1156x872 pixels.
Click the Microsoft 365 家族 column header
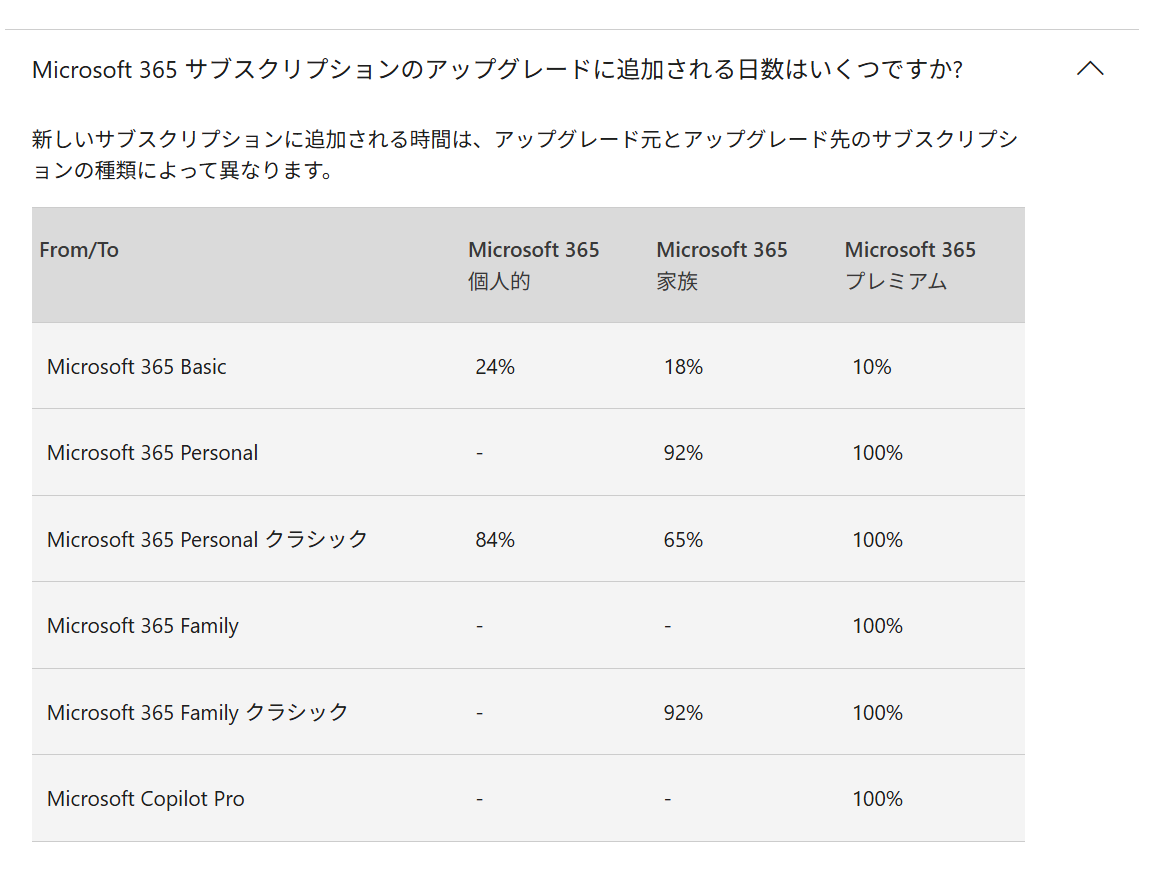pyautogui.click(x=722, y=265)
